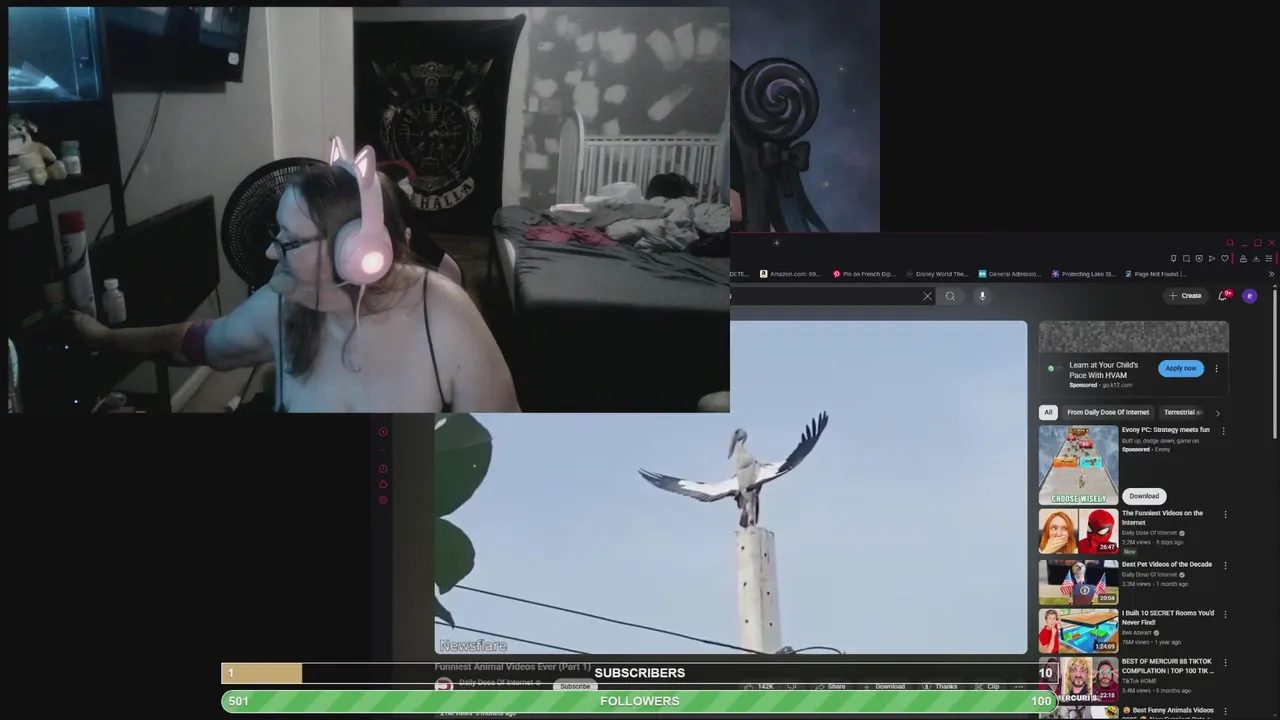Open the Amazon.com bookmark
The image size is (1280, 720).
(790, 274)
